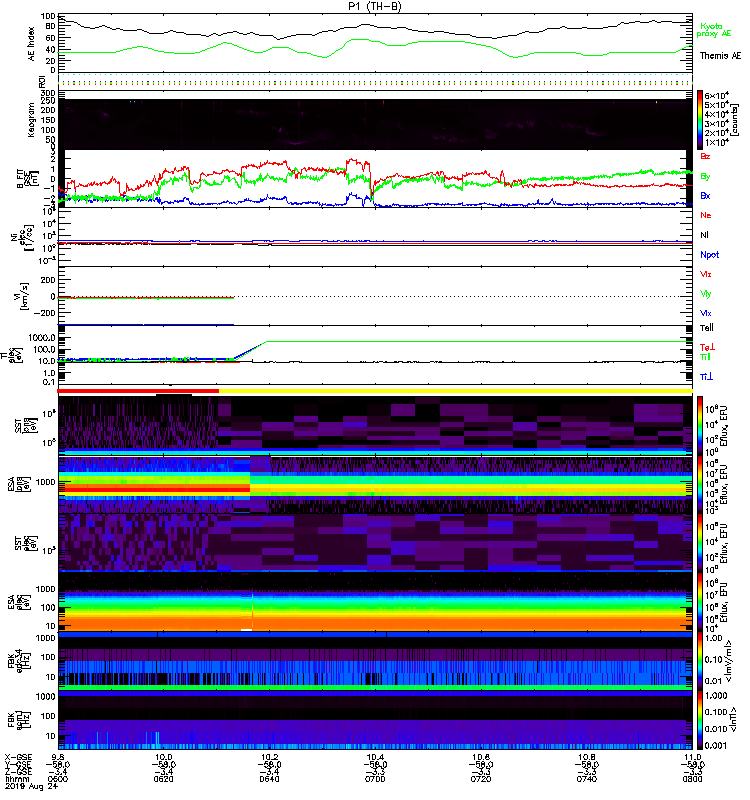Click the blue Ti⊥ legend label
The height and width of the screenshot is (800, 750).
pyautogui.click(x=706, y=377)
